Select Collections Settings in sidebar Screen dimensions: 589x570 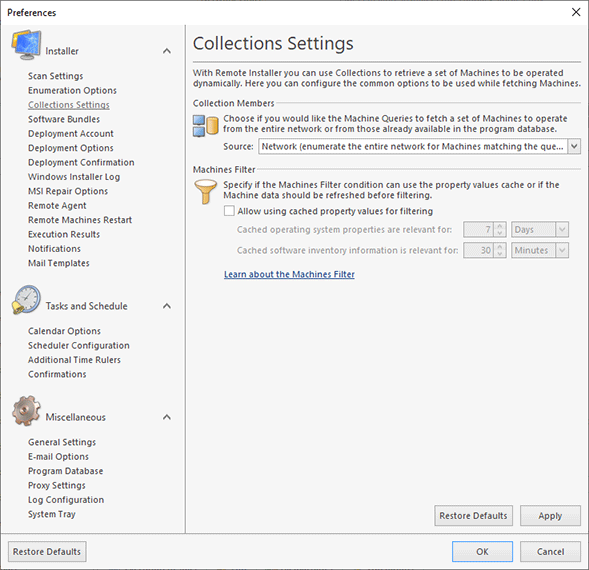click(69, 105)
